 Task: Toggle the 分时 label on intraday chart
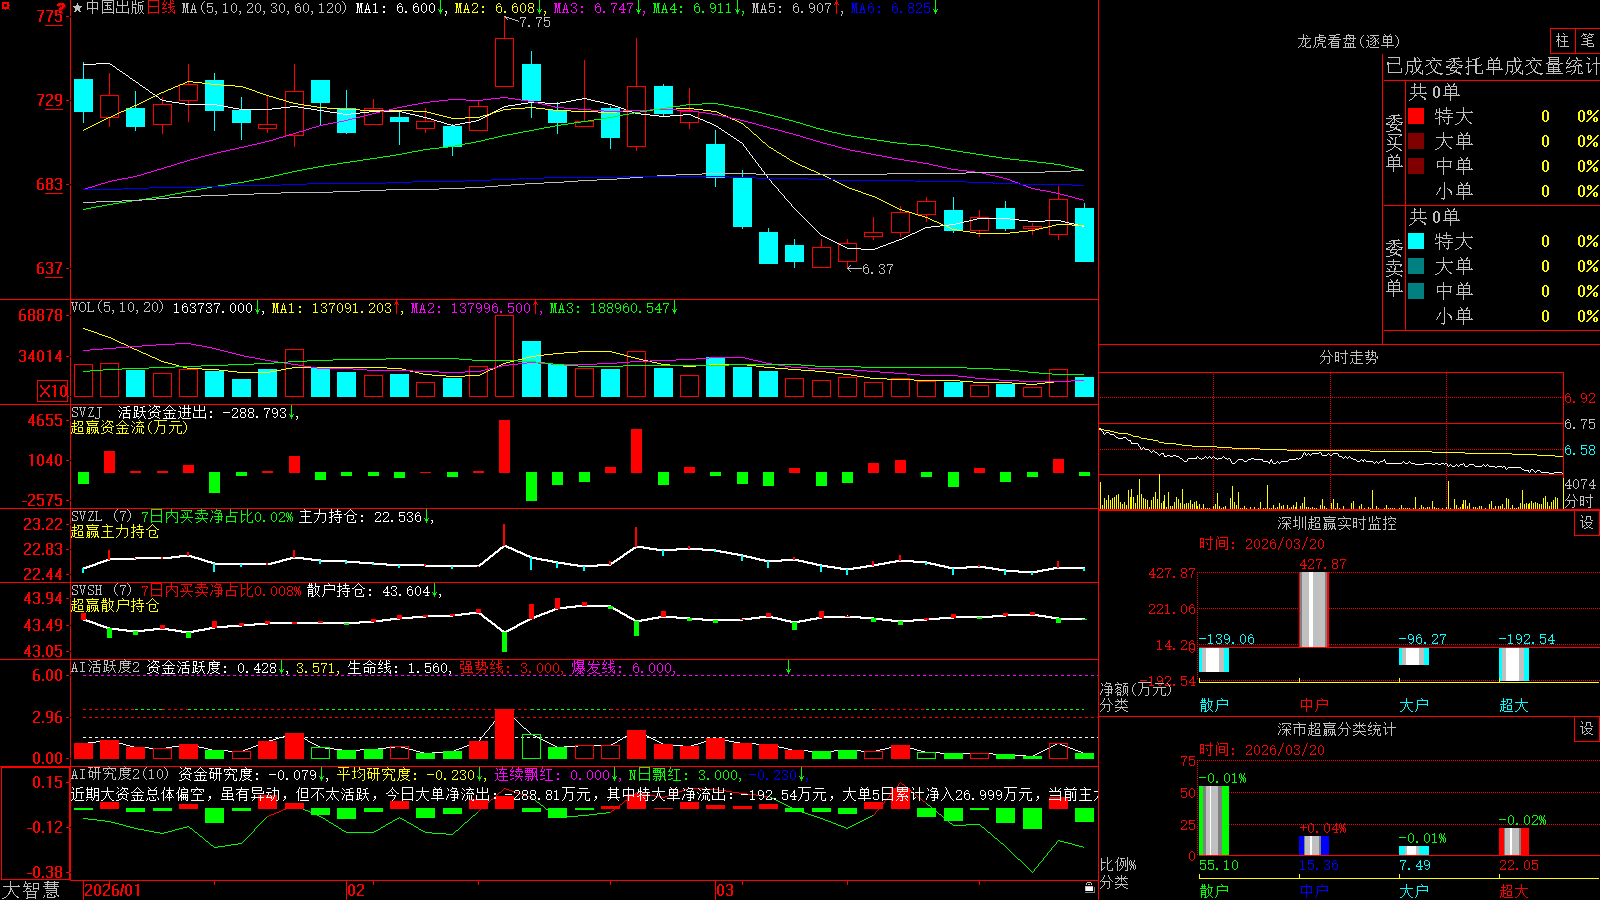[x=1579, y=501]
